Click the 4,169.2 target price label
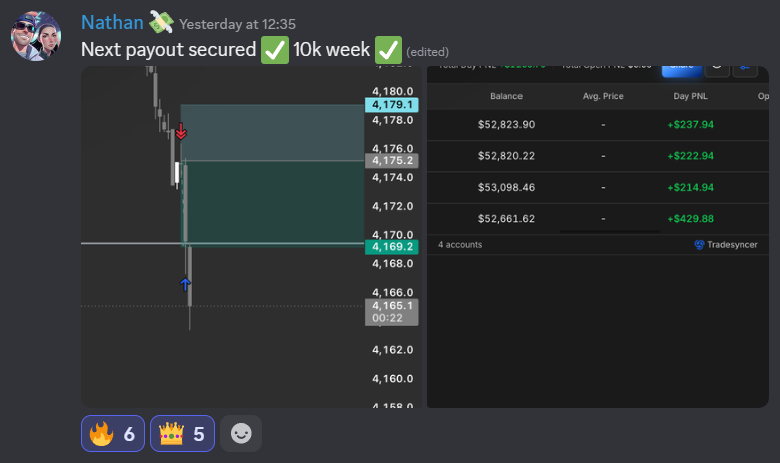 392,247
